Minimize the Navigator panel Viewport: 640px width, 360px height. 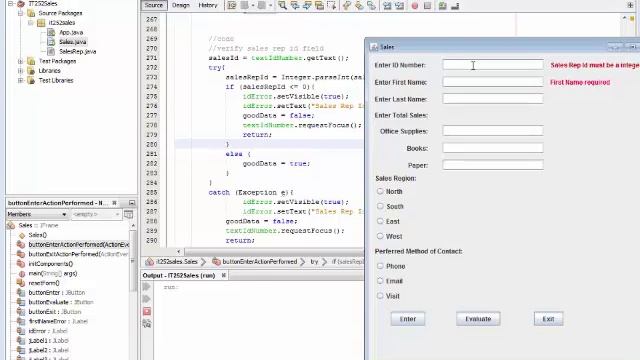(x=132, y=203)
